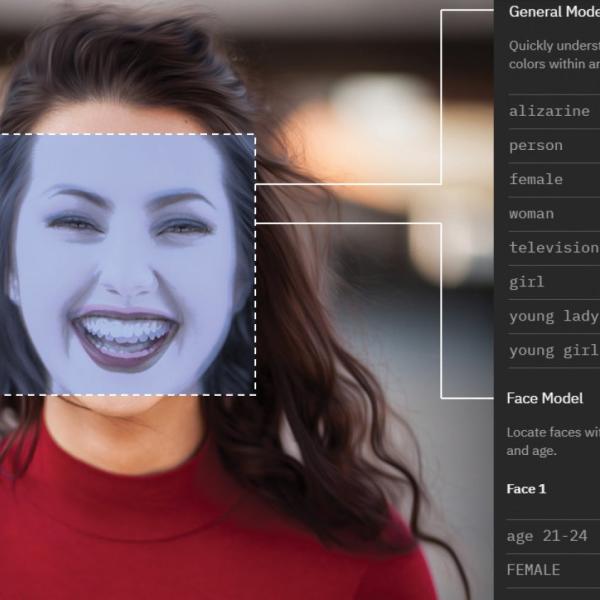Click the Face Model description text
This screenshot has width=600, height=600.
[553, 442]
